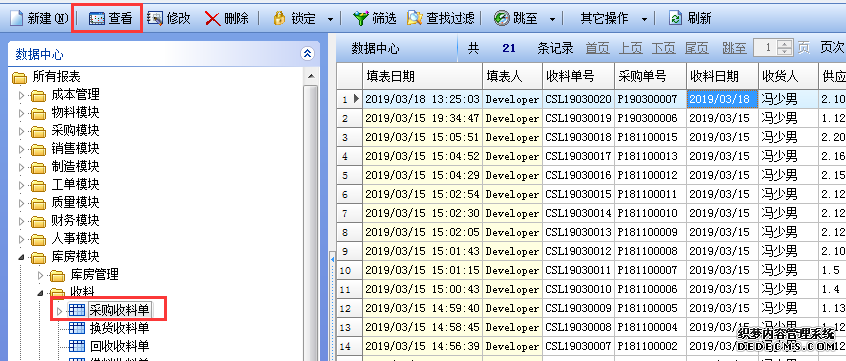Click the red 删除 delete icon

tap(213, 19)
